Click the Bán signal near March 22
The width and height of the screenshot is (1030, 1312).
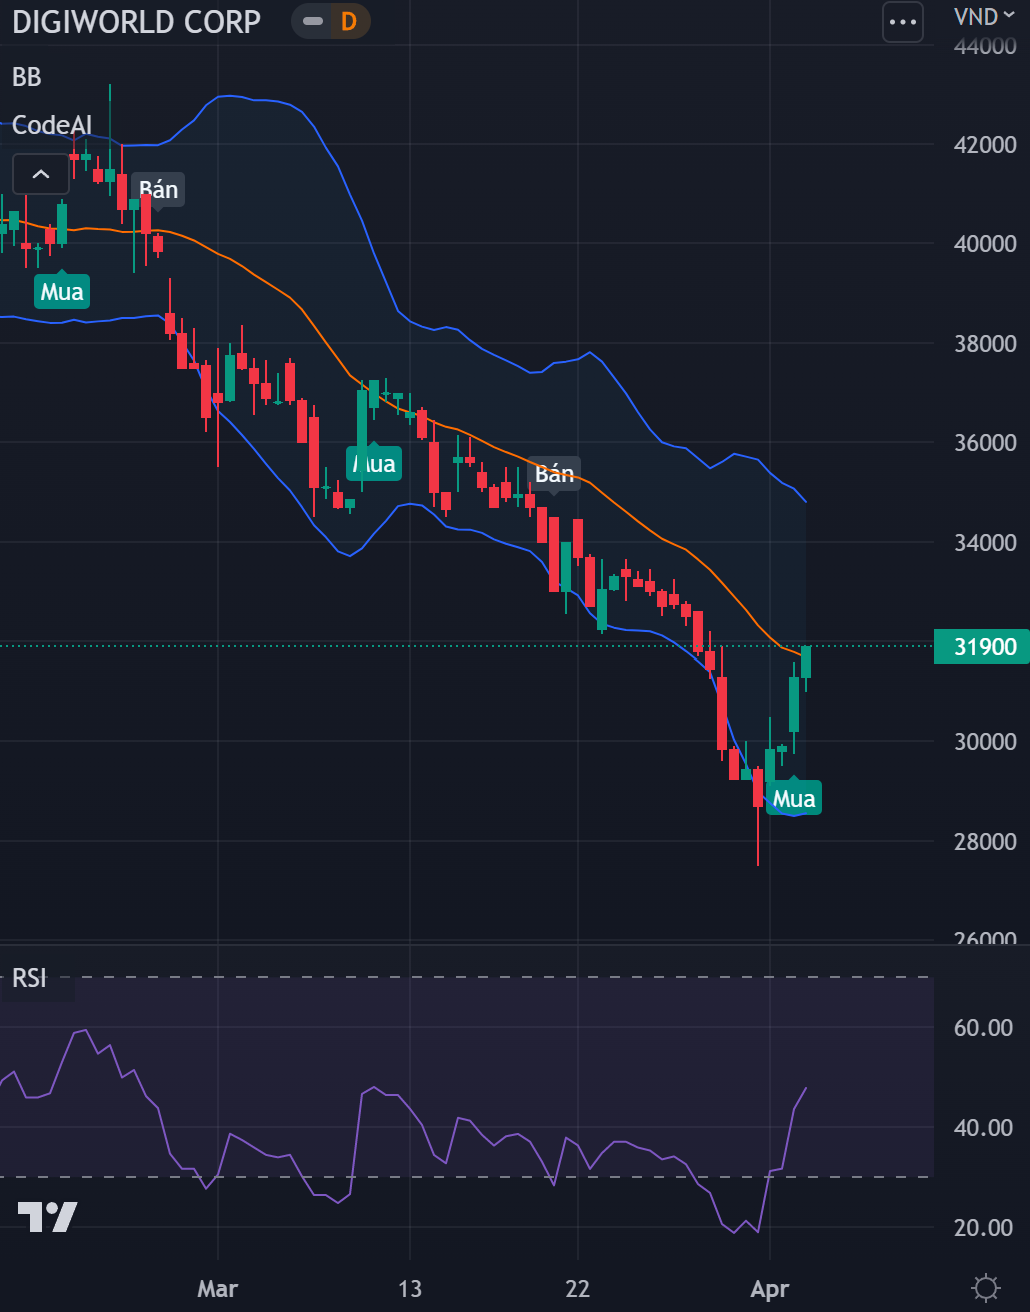pyautogui.click(x=554, y=474)
